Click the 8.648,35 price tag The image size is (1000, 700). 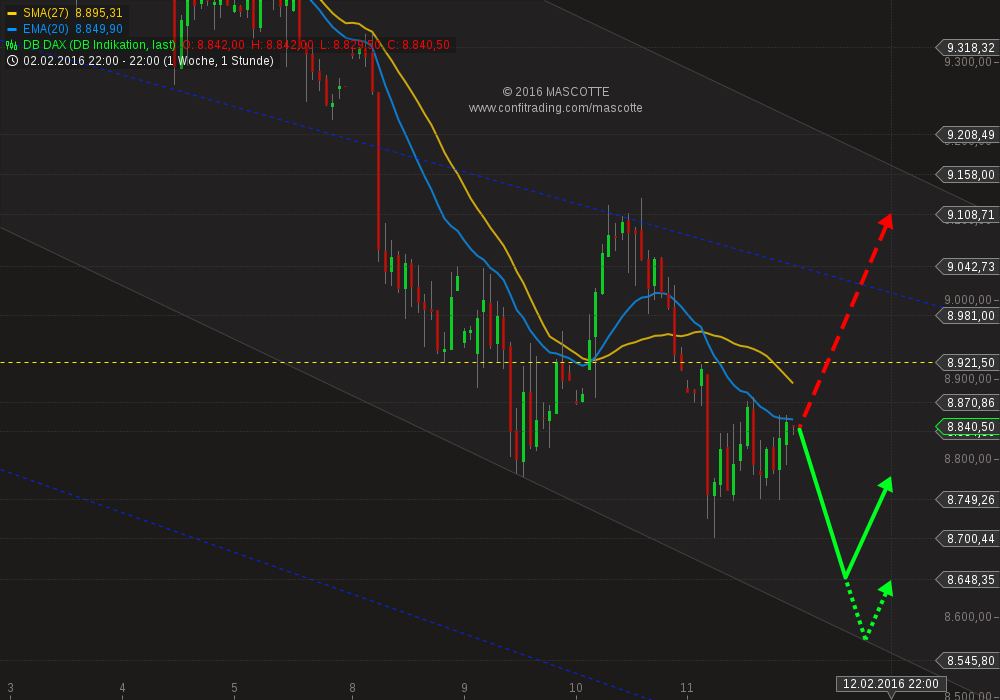[x=967, y=580]
